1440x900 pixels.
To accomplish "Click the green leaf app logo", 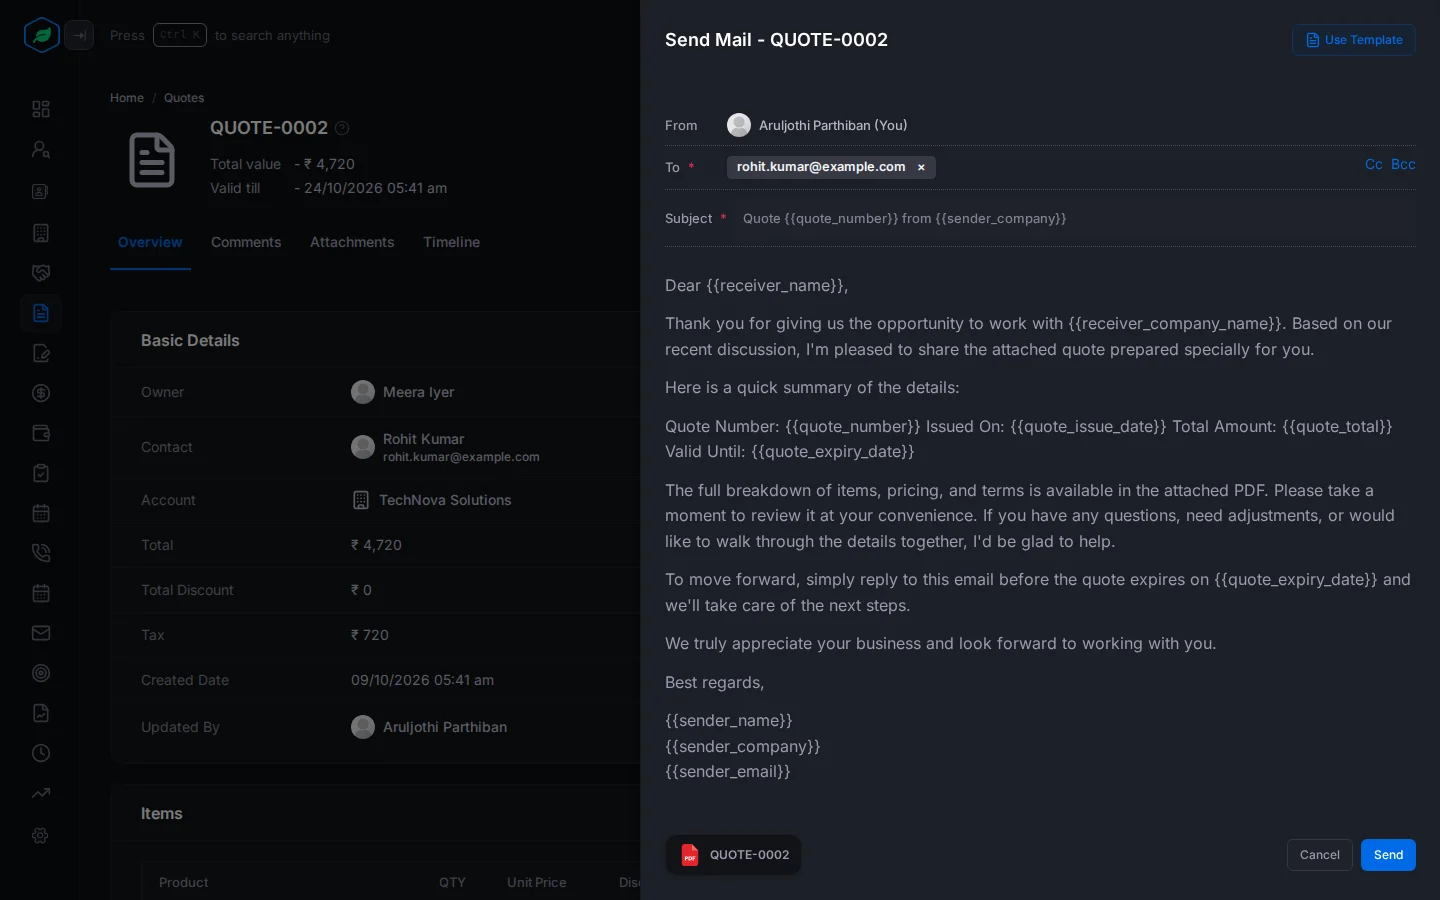I will pyautogui.click(x=41, y=35).
